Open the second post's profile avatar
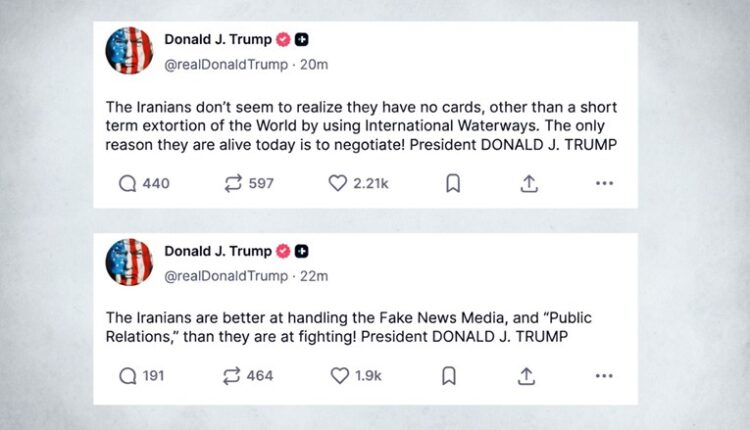Viewport: 750px width, 430px height. point(129,263)
